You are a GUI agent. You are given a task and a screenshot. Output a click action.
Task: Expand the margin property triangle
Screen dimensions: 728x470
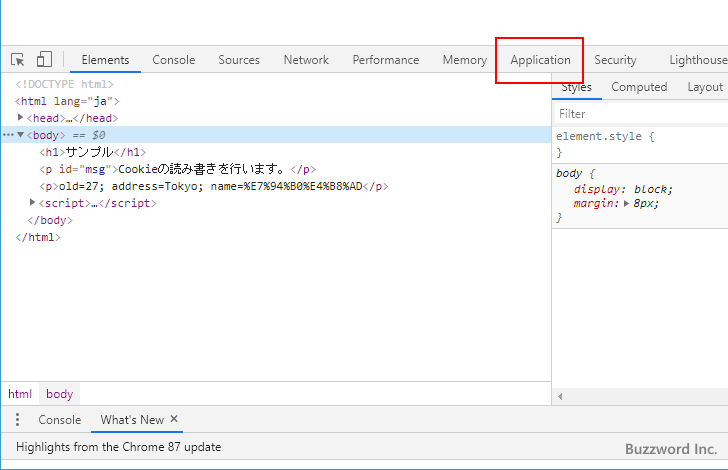pos(626,203)
